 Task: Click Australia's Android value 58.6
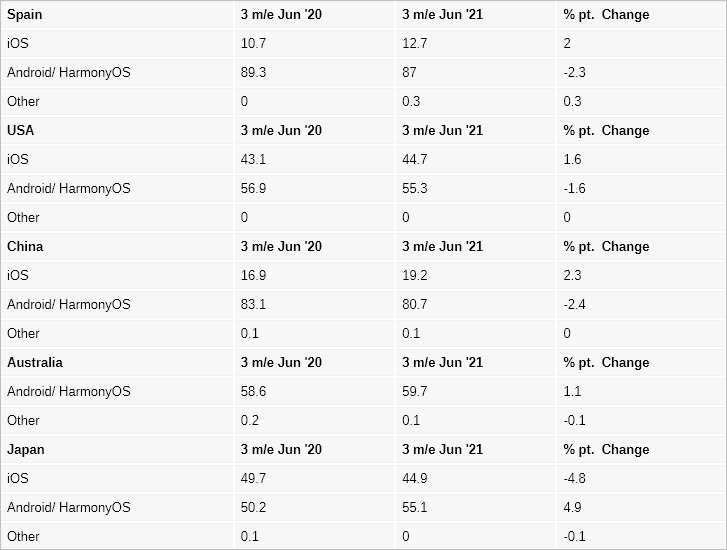(x=252, y=392)
